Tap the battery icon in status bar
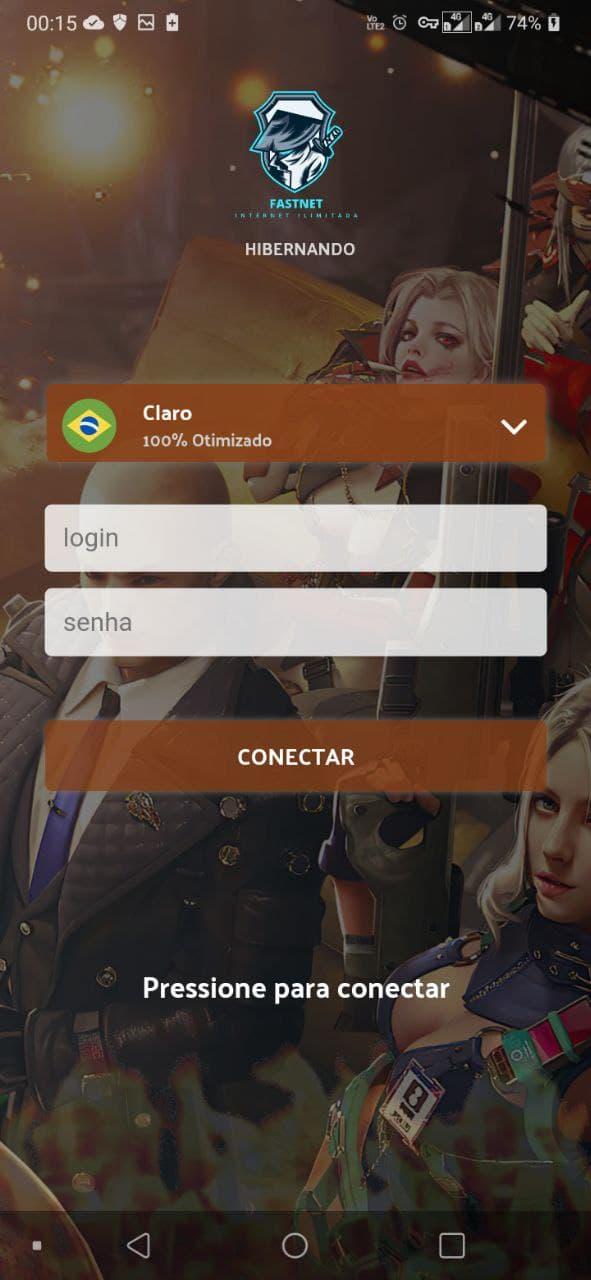591x1280 pixels. click(554, 23)
